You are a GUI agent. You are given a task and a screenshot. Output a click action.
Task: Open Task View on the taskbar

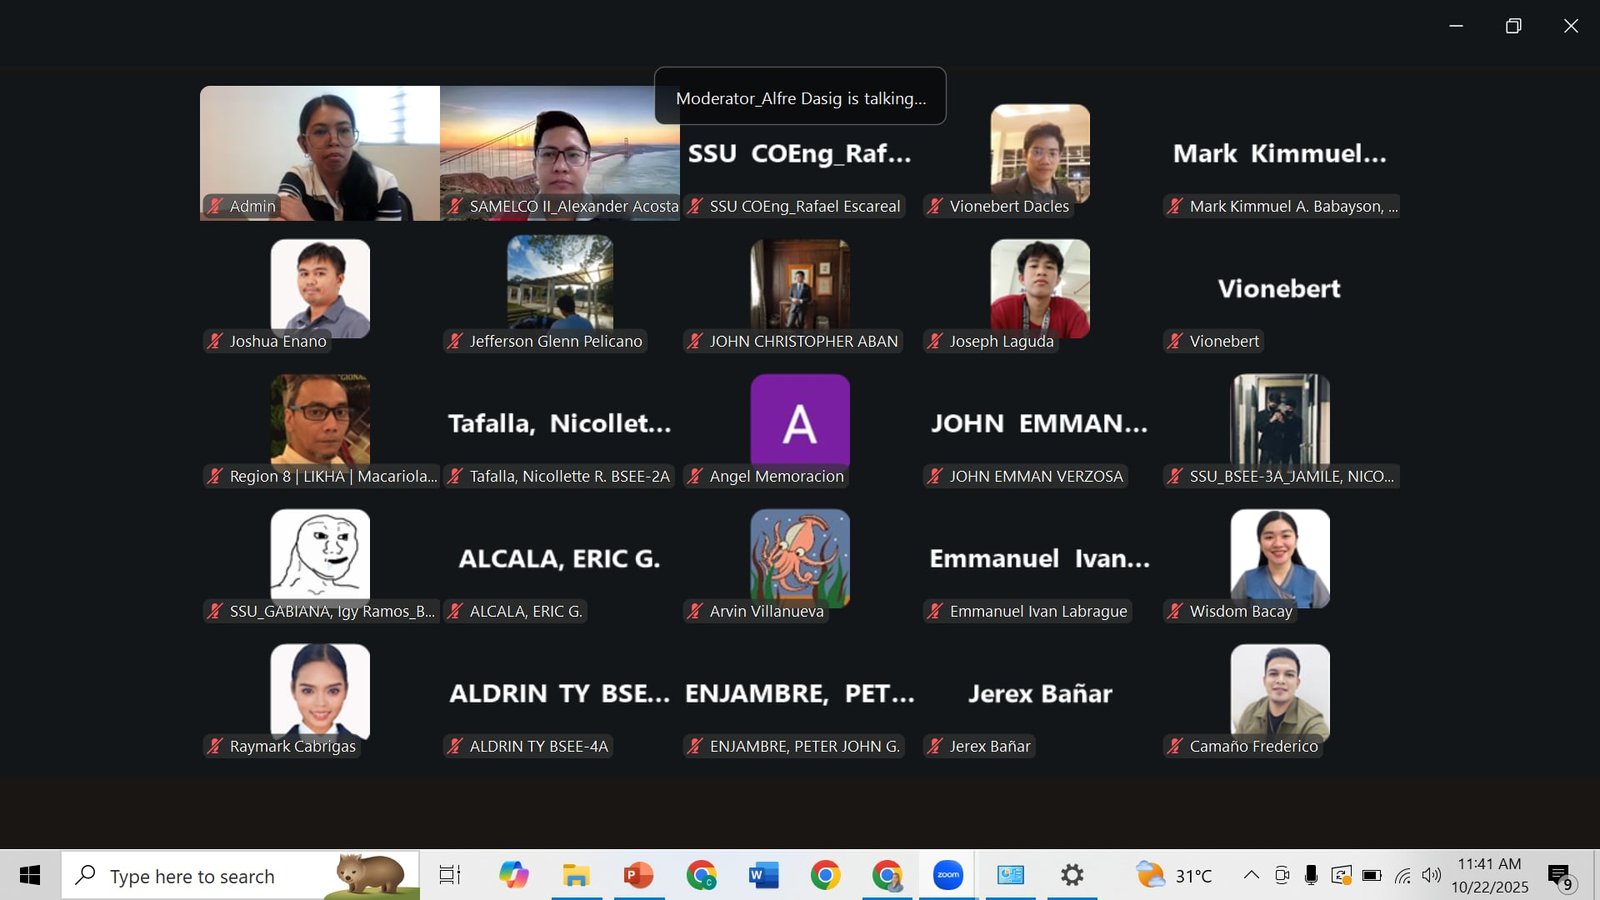(450, 875)
